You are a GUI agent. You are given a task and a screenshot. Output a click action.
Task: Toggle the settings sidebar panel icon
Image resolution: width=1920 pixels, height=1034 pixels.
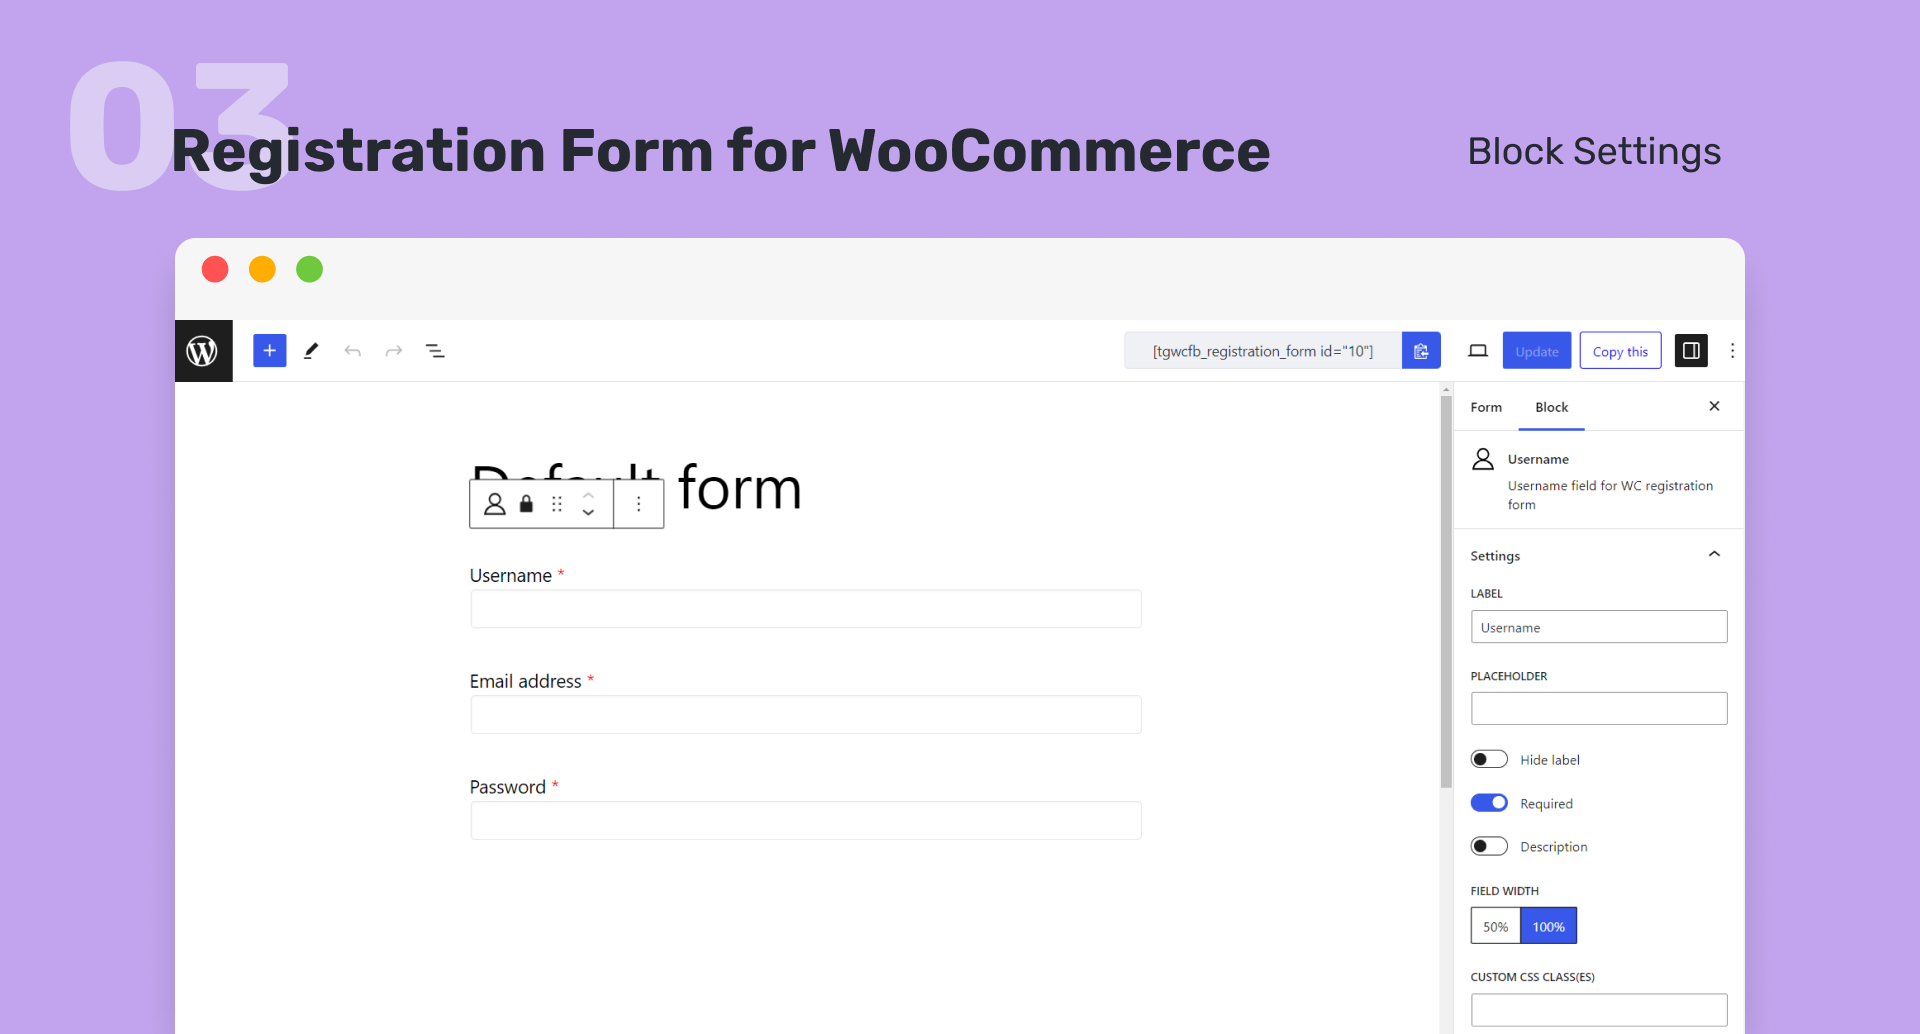pos(1691,351)
